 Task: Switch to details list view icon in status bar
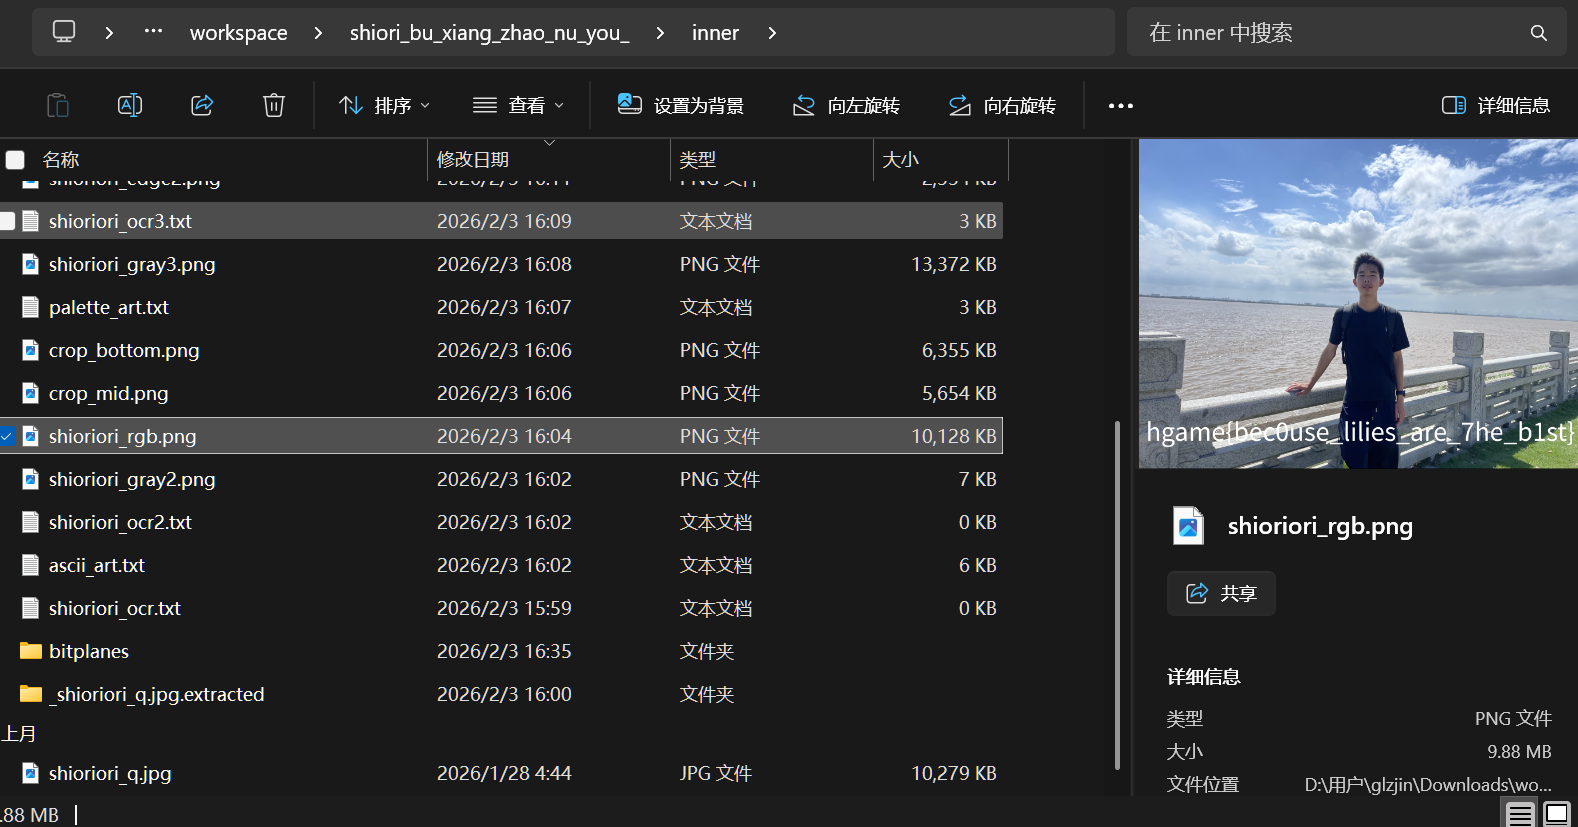tap(1520, 814)
